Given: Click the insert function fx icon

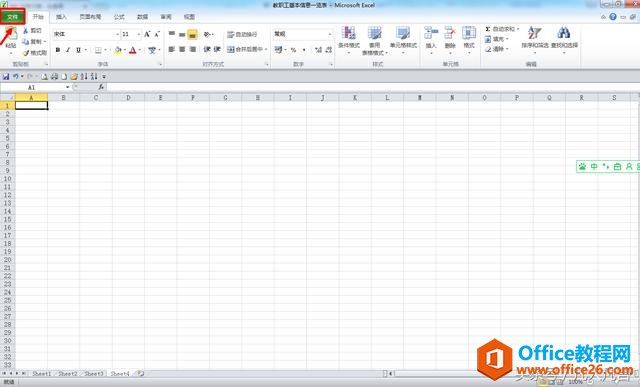Looking at the screenshot, I should 101,87.
